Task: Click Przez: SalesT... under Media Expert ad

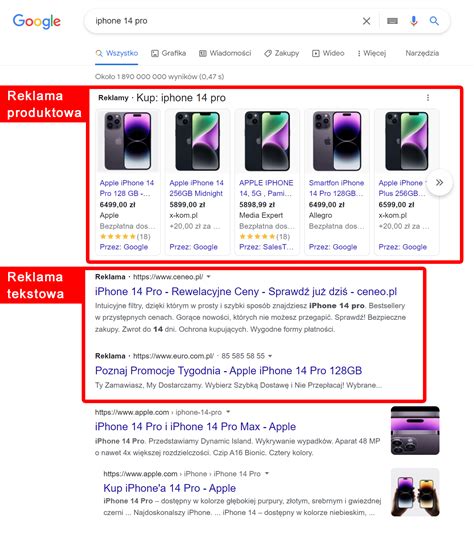Action: (x=266, y=247)
